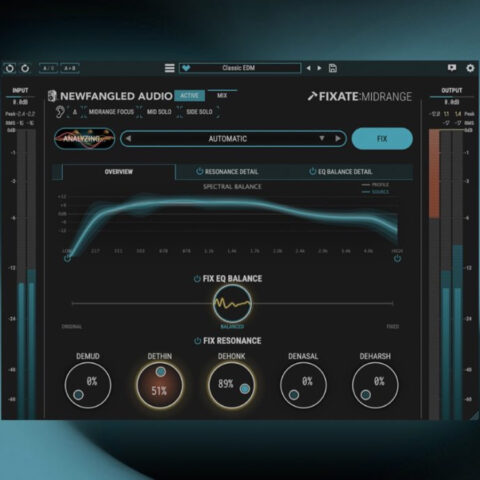Click the Analyzing button
The width and height of the screenshot is (480, 480).
pos(84,139)
